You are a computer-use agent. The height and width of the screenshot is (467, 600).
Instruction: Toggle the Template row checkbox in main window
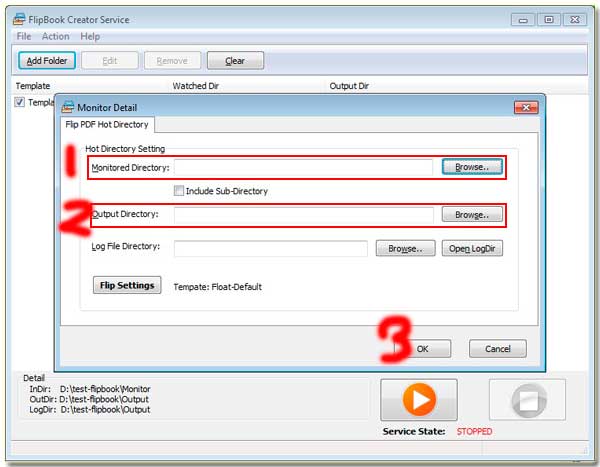pyautogui.click(x=19, y=102)
